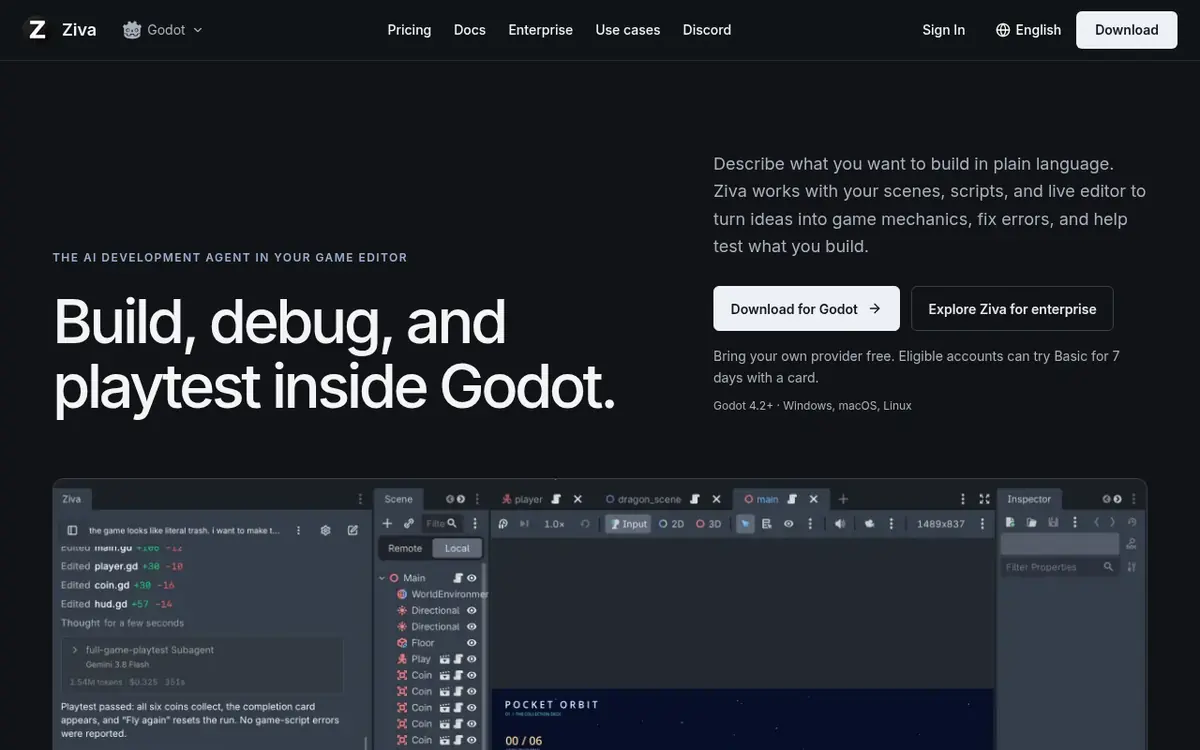Enable 2D selection mode

coord(671,524)
